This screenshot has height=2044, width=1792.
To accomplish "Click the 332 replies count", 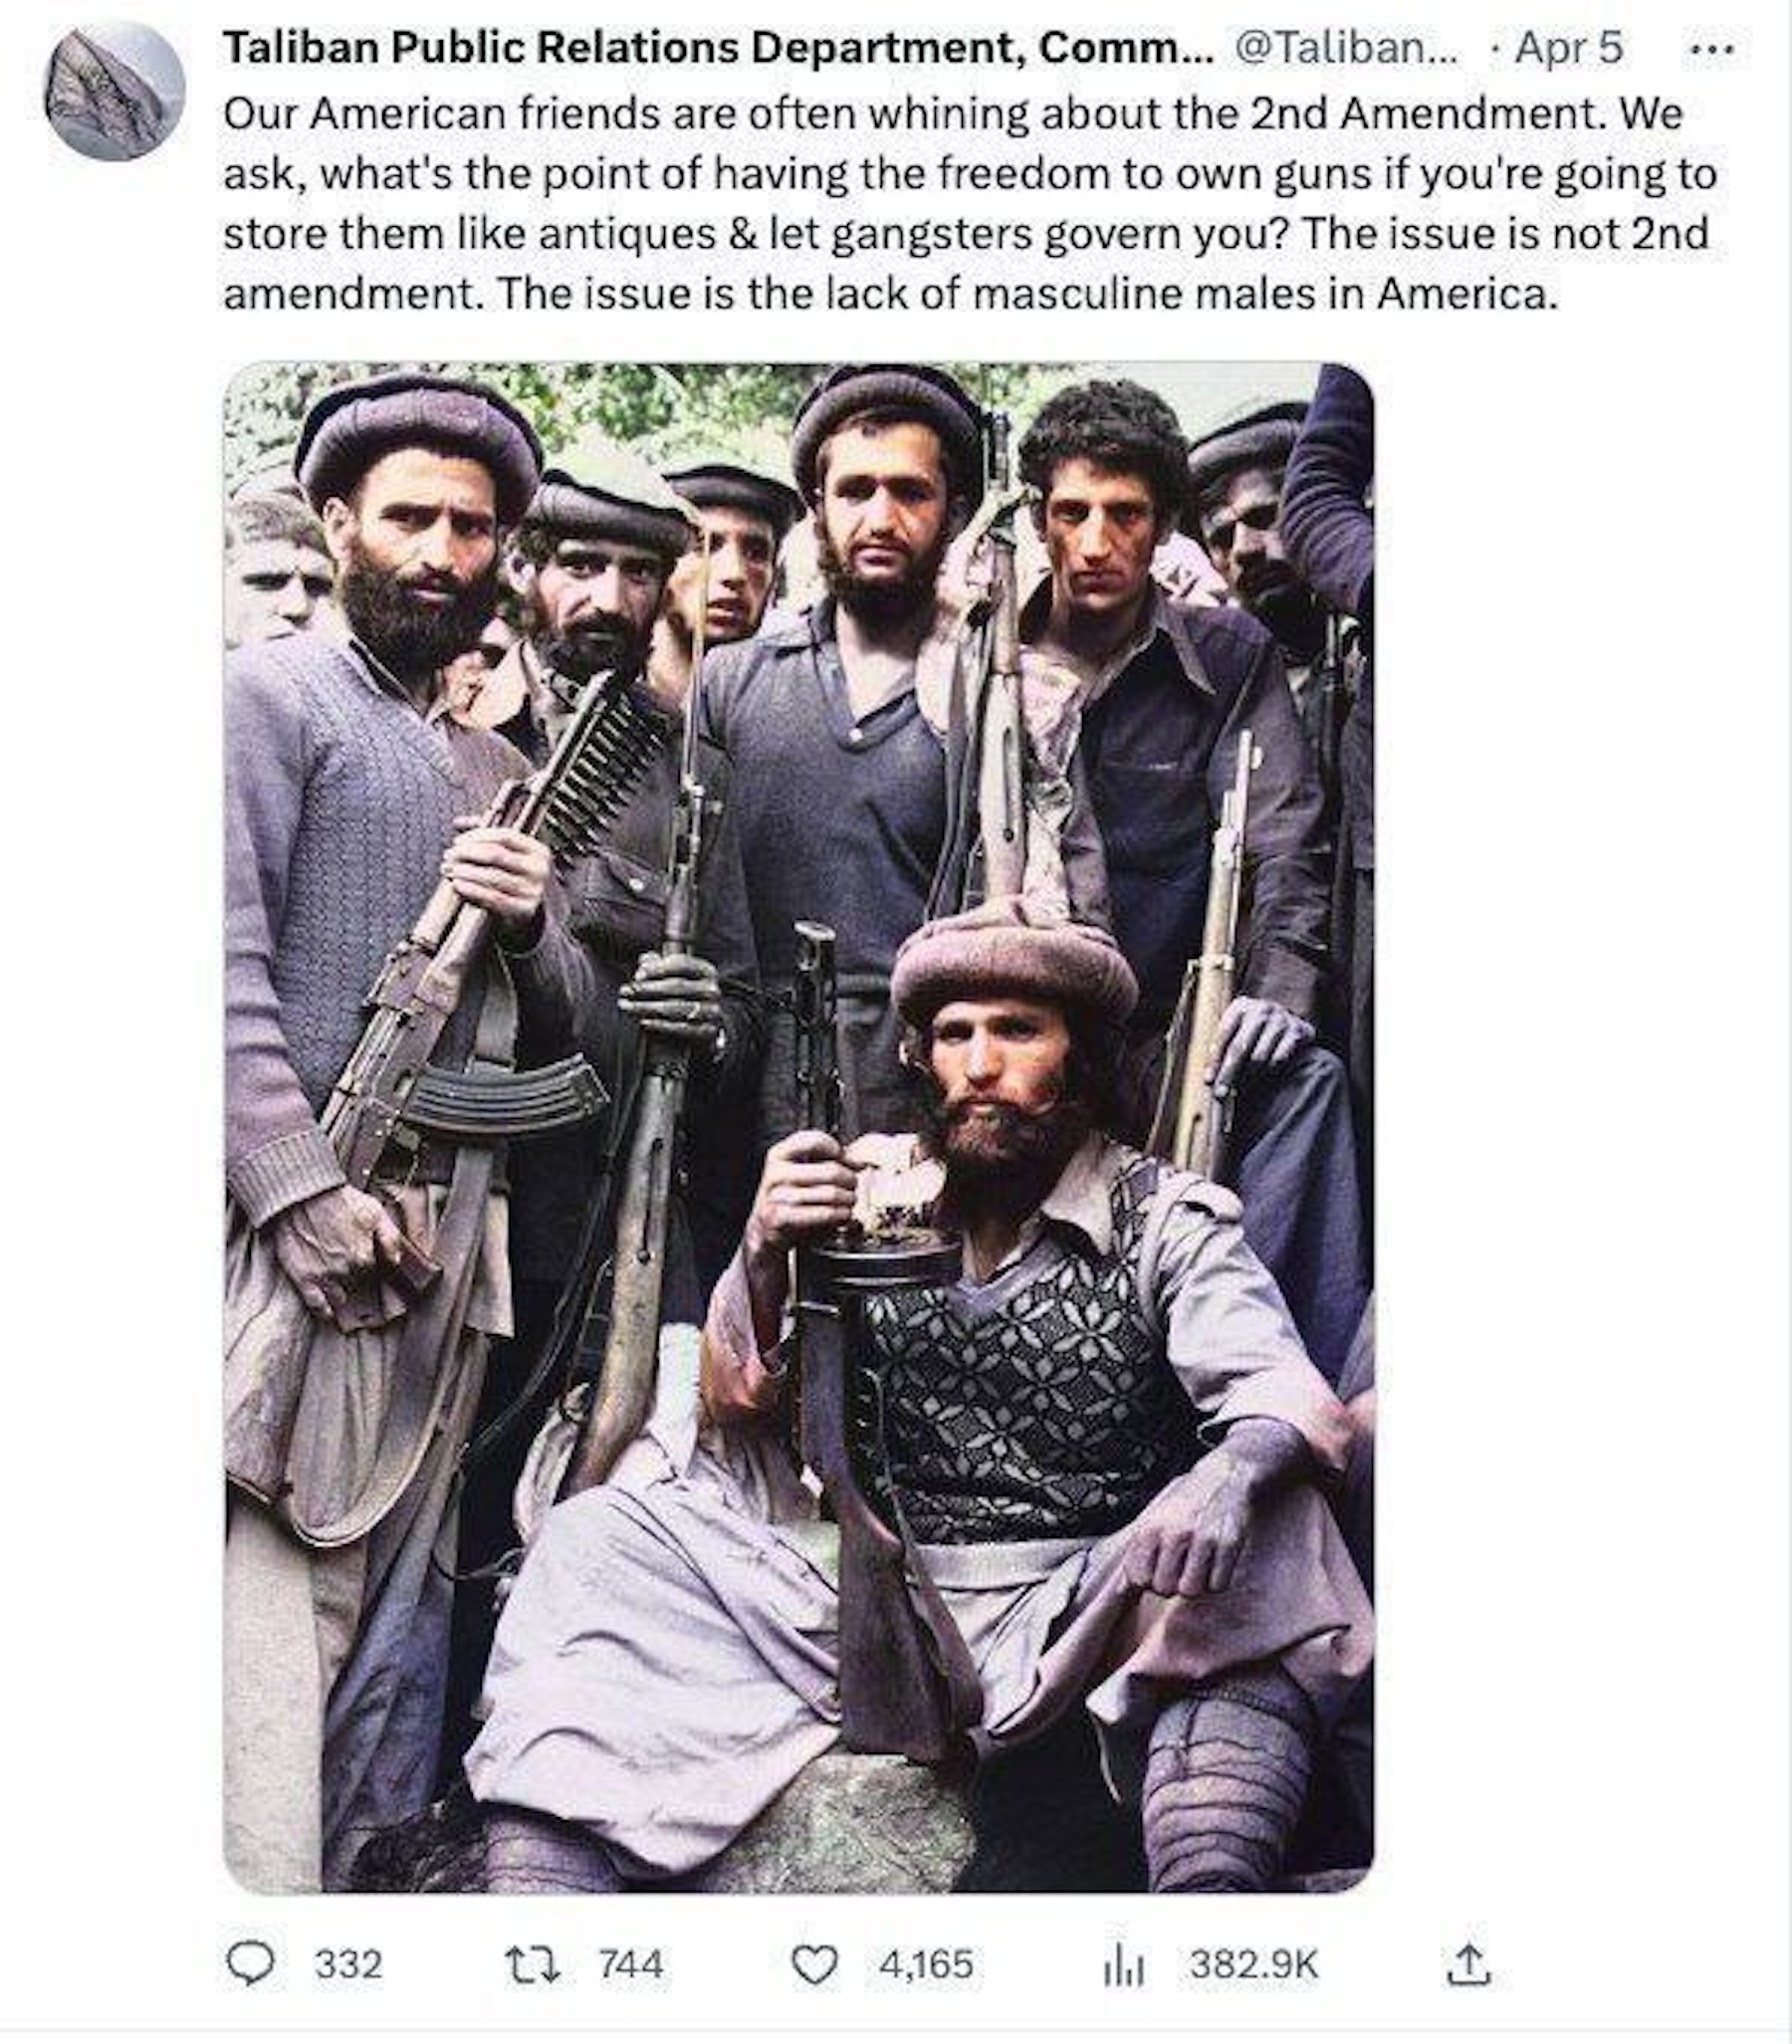I will tap(348, 1964).
